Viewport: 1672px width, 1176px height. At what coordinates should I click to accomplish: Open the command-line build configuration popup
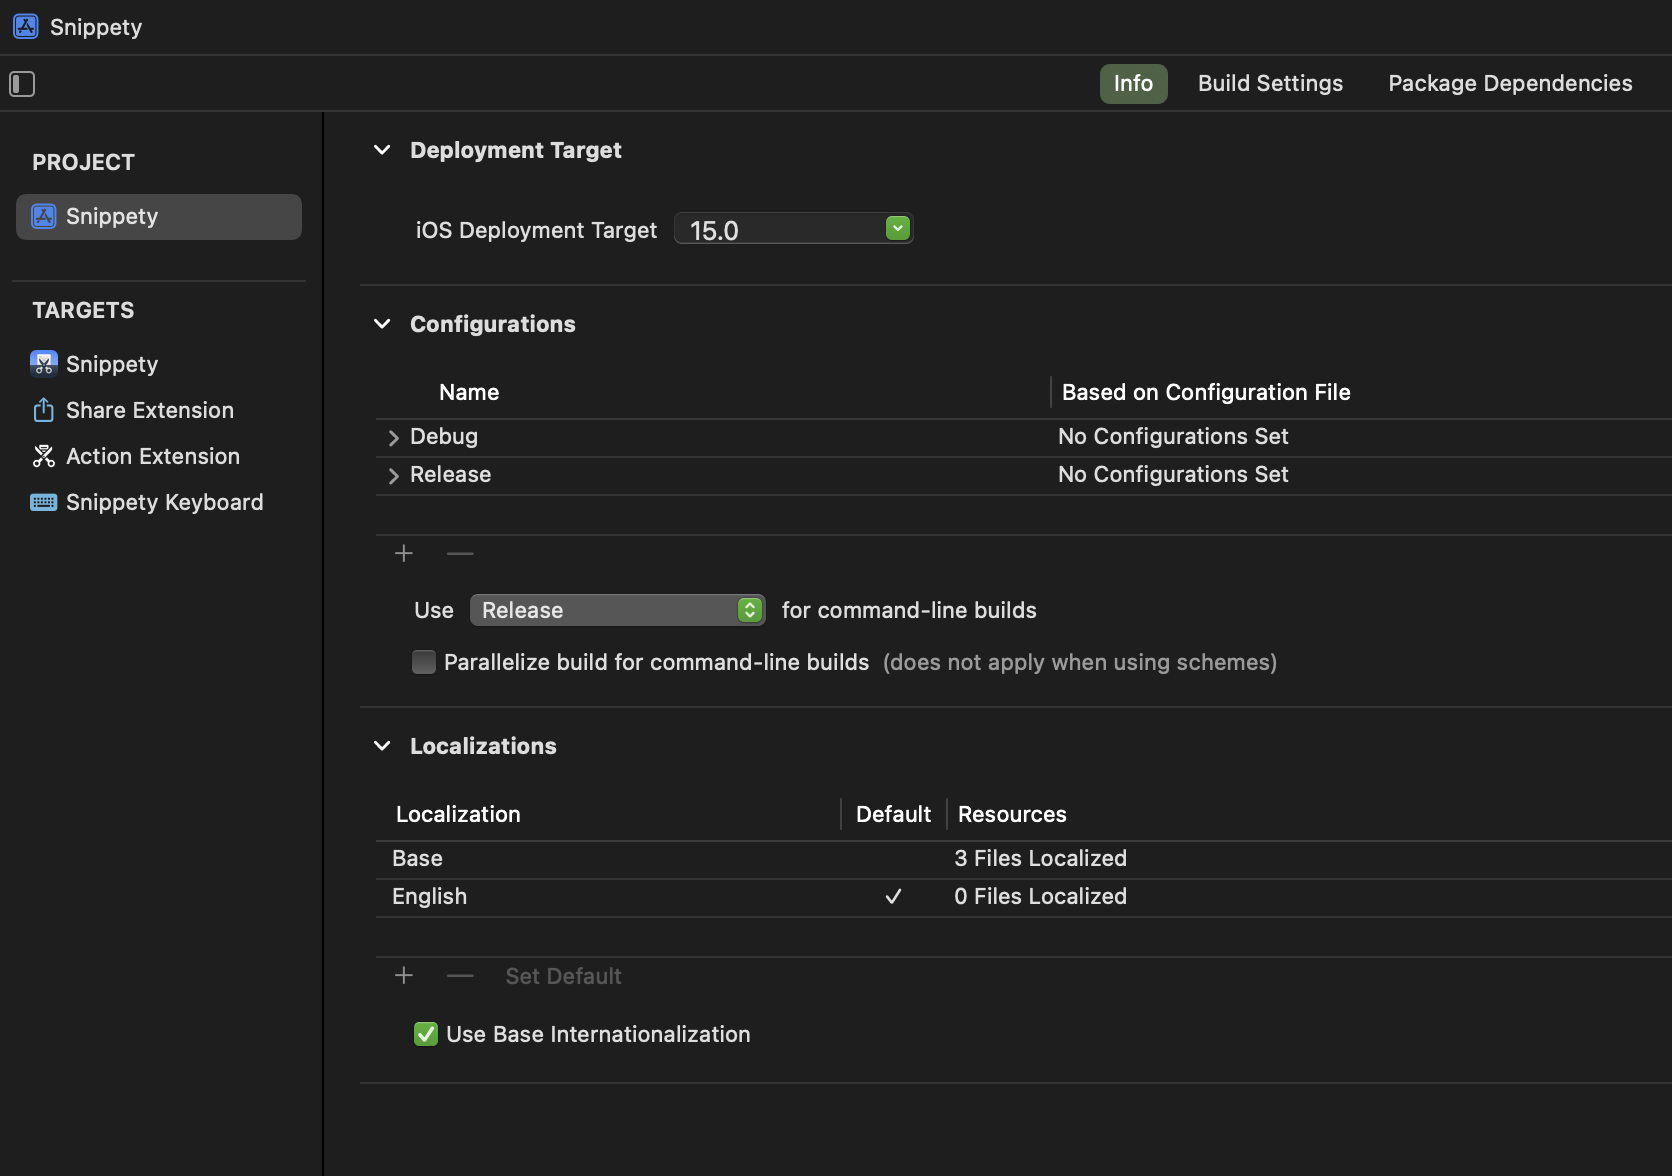point(618,610)
